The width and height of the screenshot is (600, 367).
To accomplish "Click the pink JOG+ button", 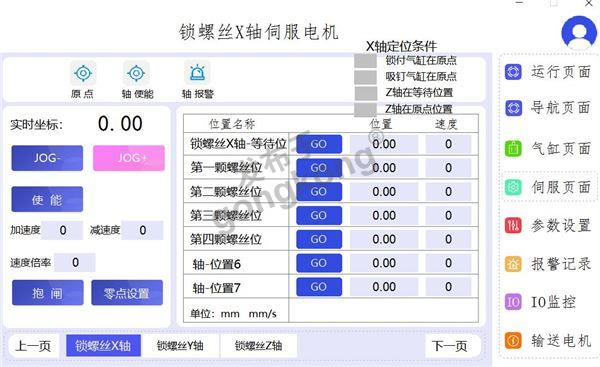I will pos(129,158).
